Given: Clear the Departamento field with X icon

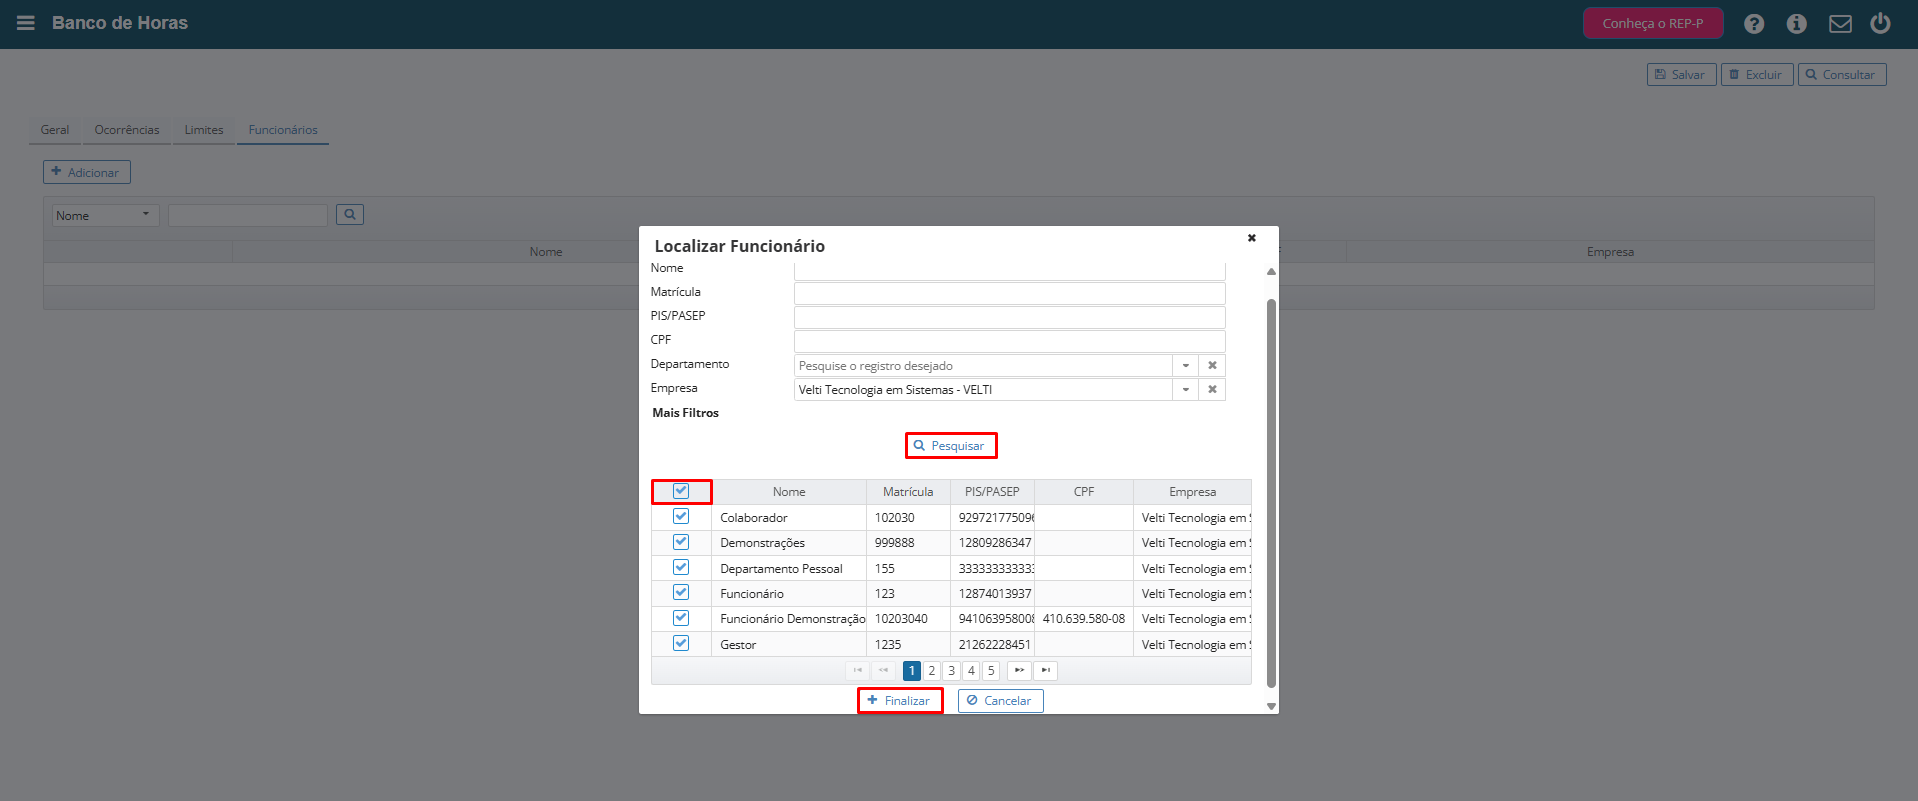Looking at the screenshot, I should [x=1212, y=365].
